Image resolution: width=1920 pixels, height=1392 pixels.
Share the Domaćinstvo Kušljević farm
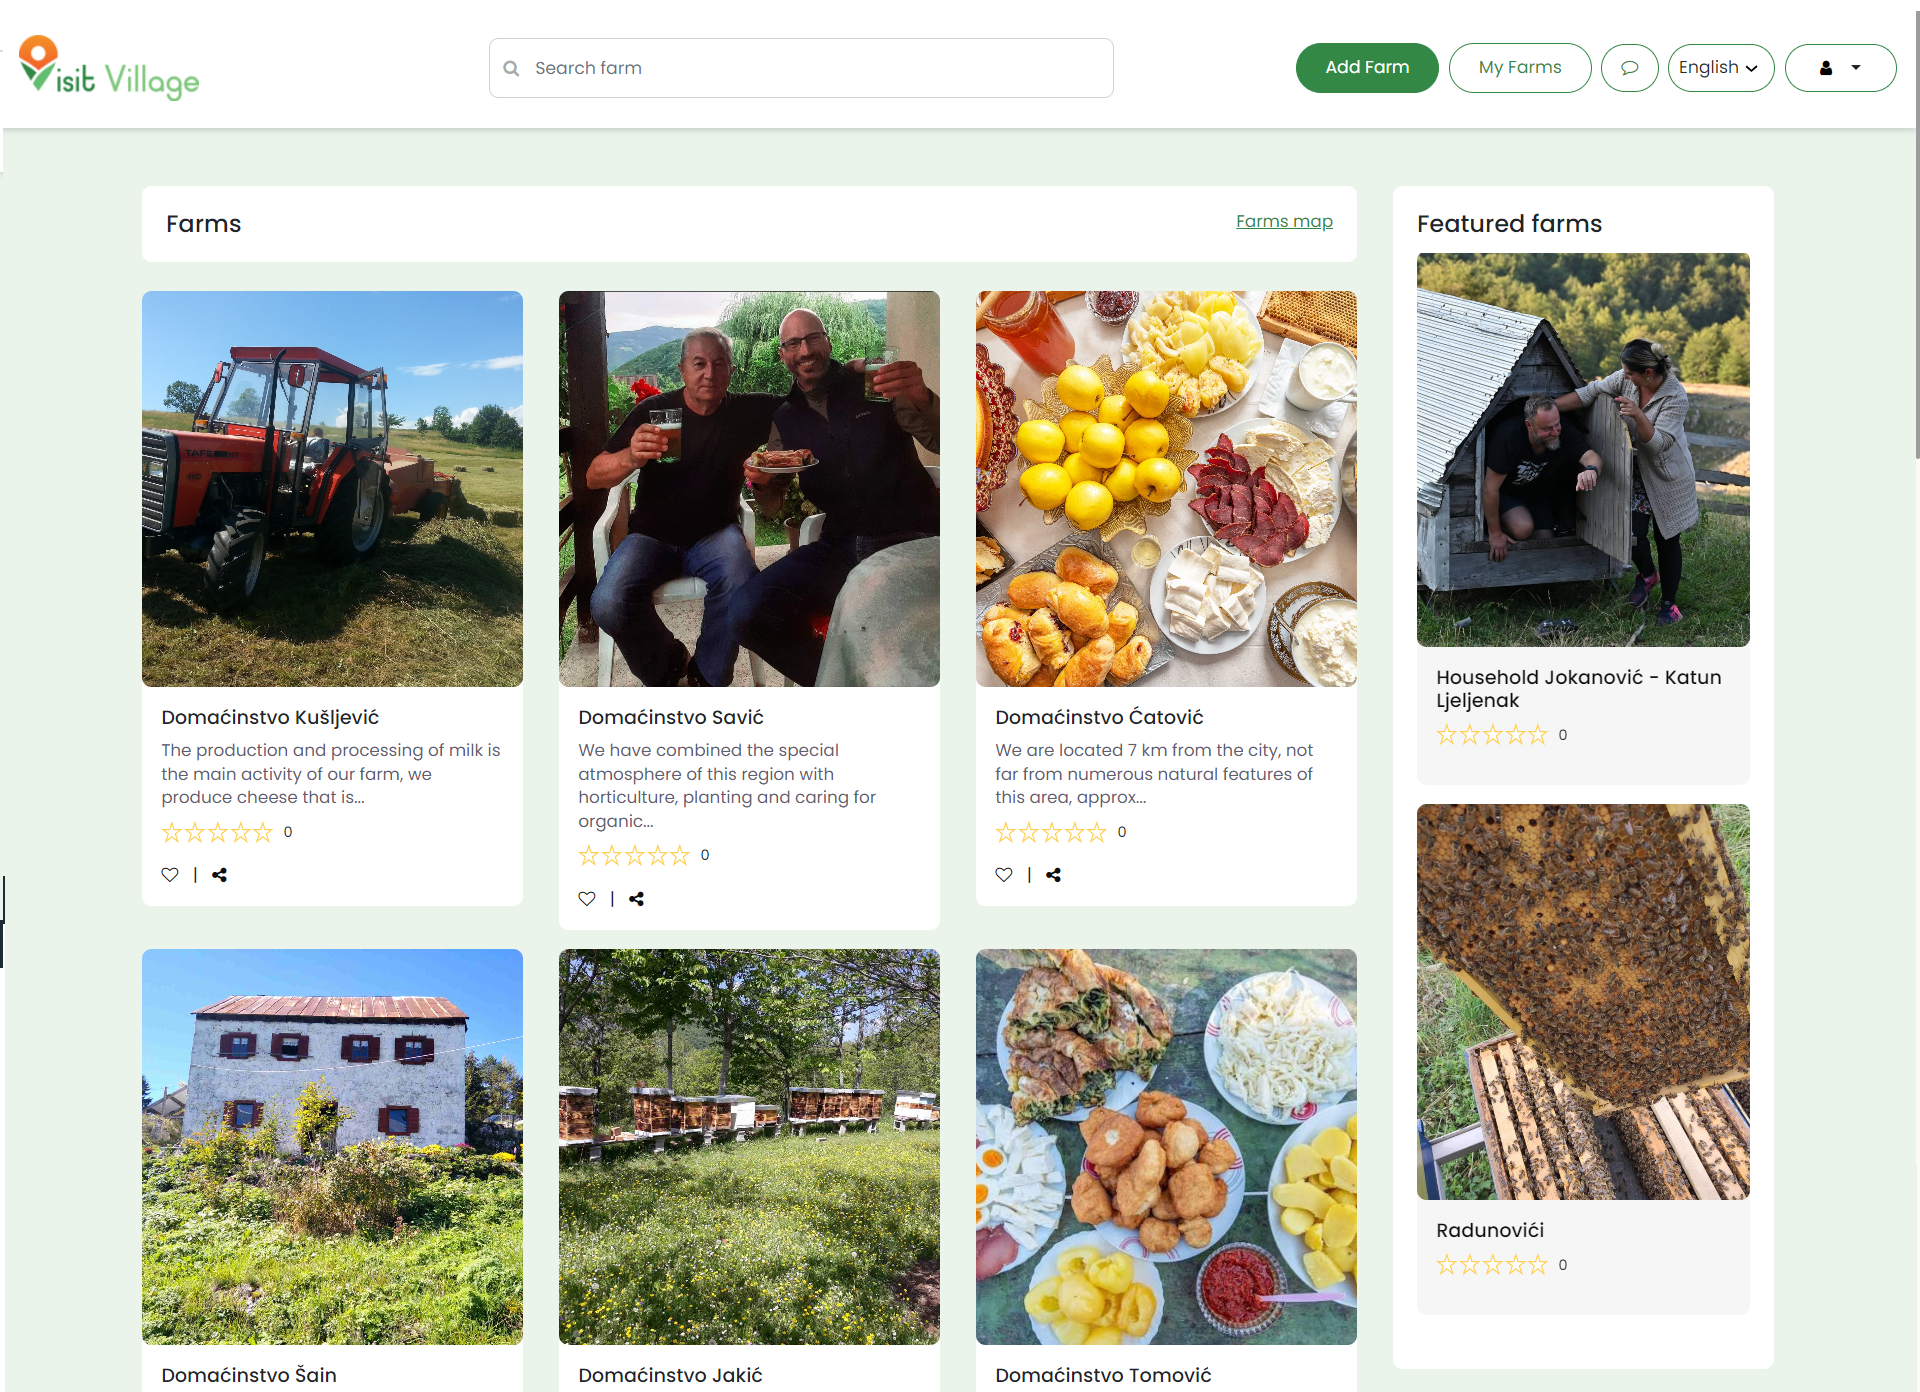[220, 875]
